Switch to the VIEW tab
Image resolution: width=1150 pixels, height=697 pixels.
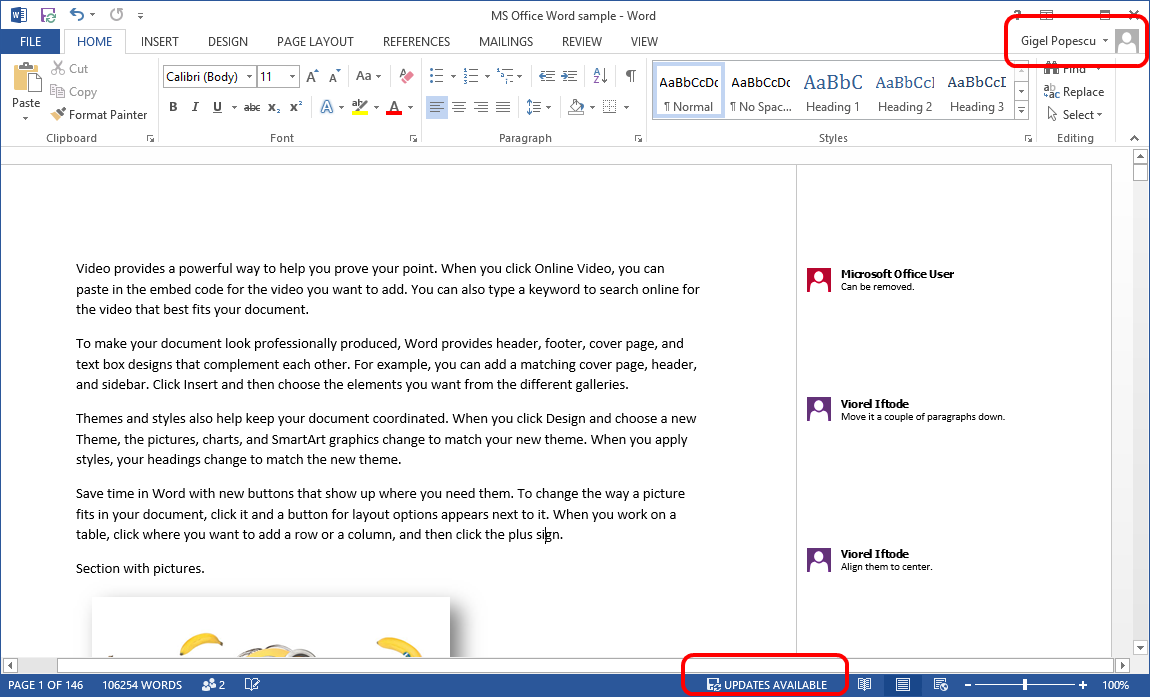[x=644, y=42]
